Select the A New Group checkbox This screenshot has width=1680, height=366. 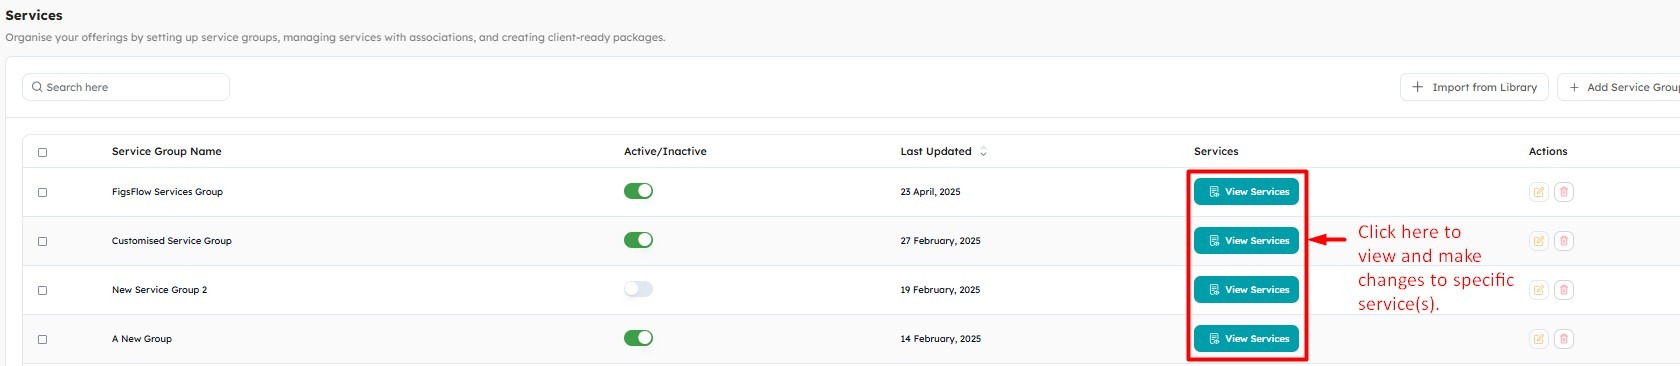(42, 339)
